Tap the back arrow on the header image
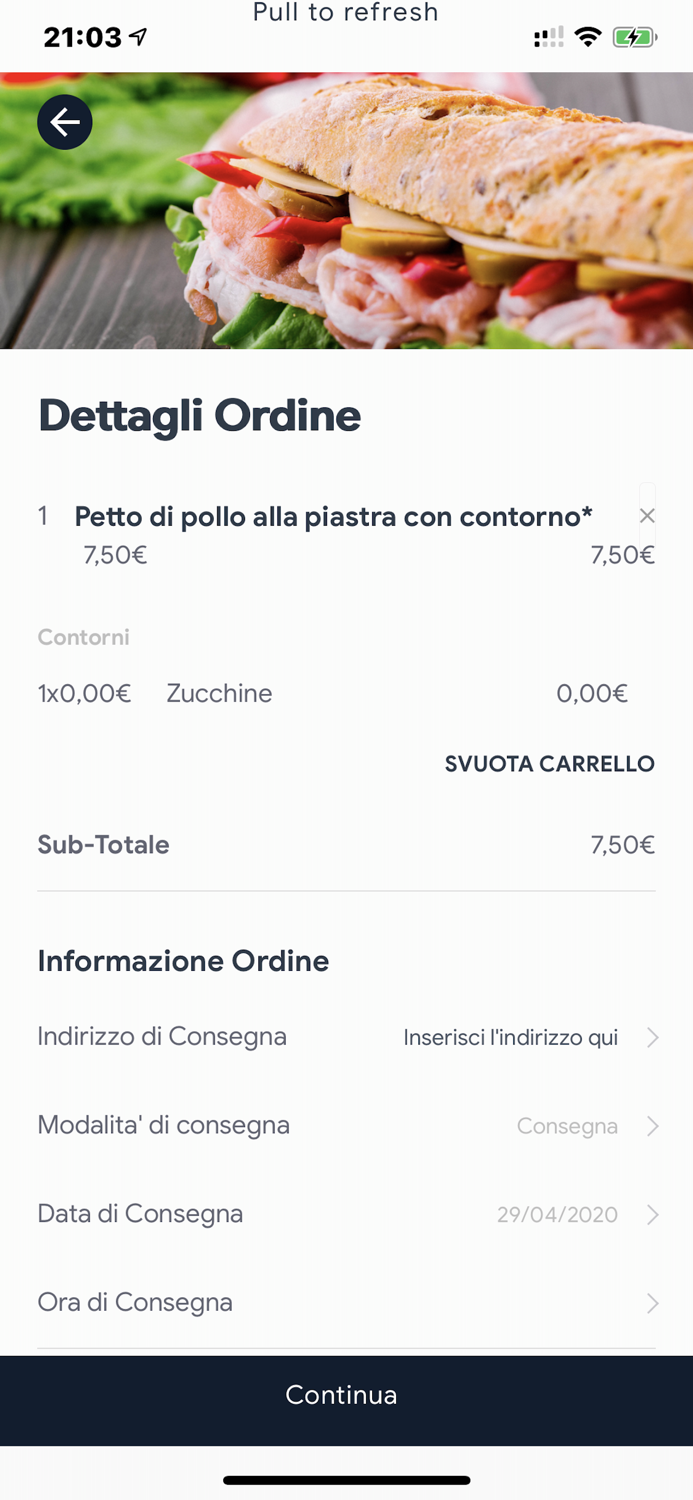Image resolution: width=693 pixels, height=1500 pixels. pos(64,121)
